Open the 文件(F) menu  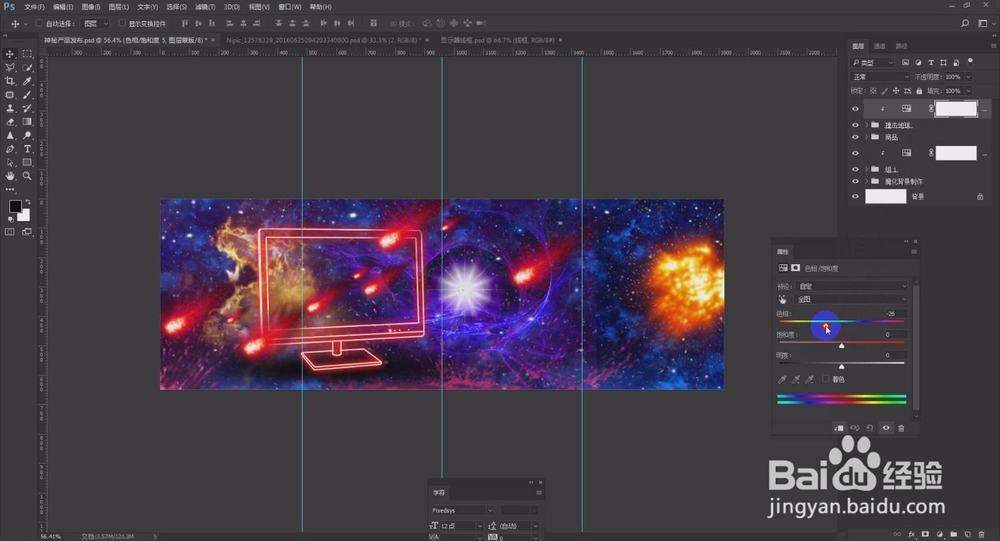click(34, 7)
